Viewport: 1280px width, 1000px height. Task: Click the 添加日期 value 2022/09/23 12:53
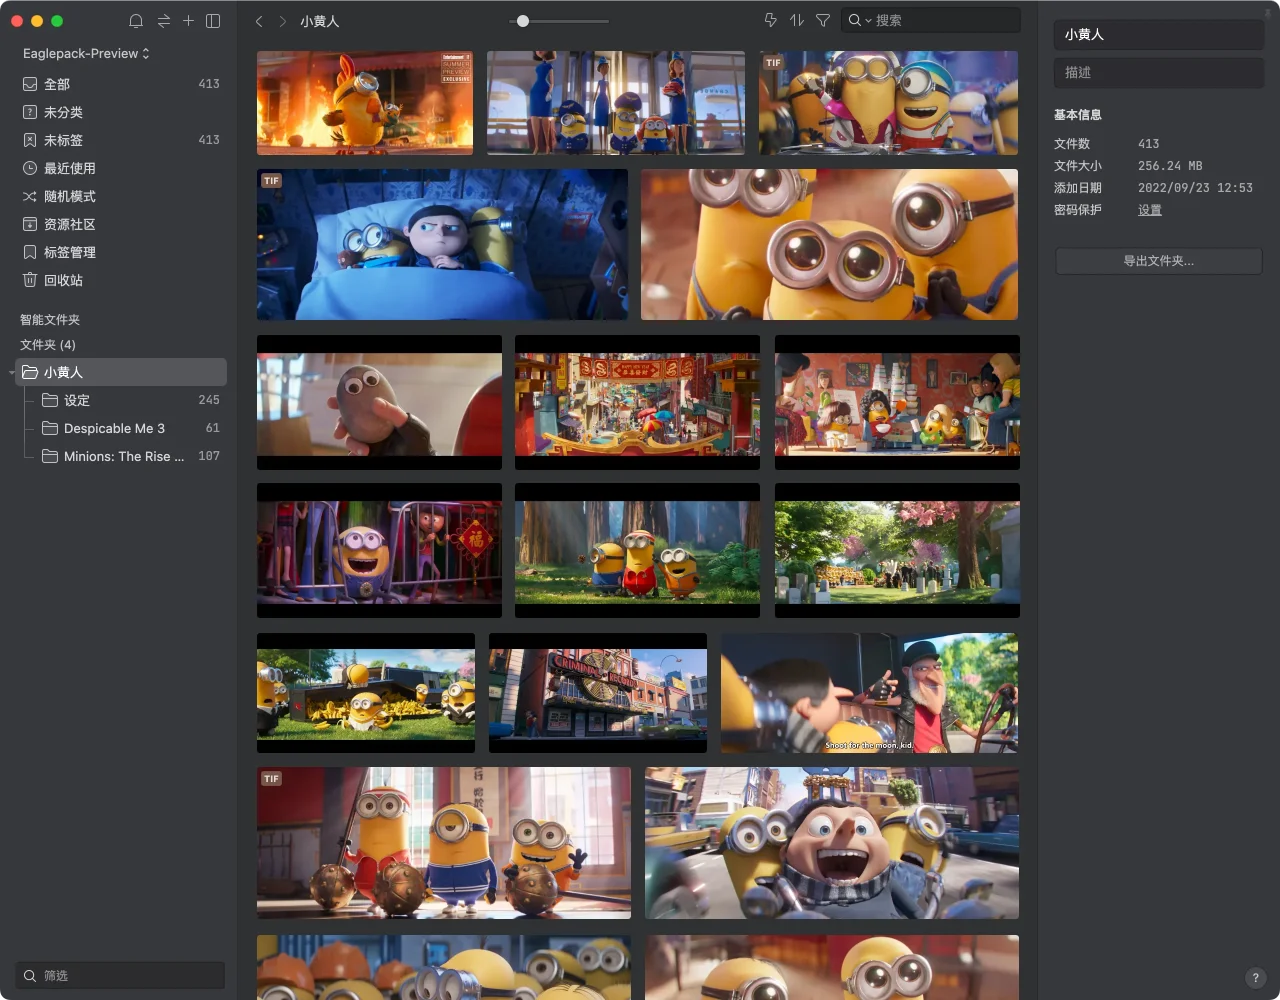(1195, 188)
